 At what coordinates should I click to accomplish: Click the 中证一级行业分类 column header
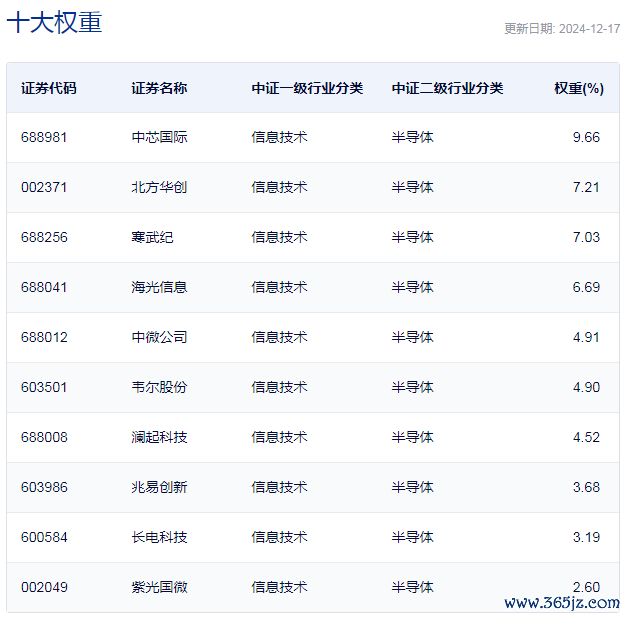pyautogui.click(x=307, y=88)
